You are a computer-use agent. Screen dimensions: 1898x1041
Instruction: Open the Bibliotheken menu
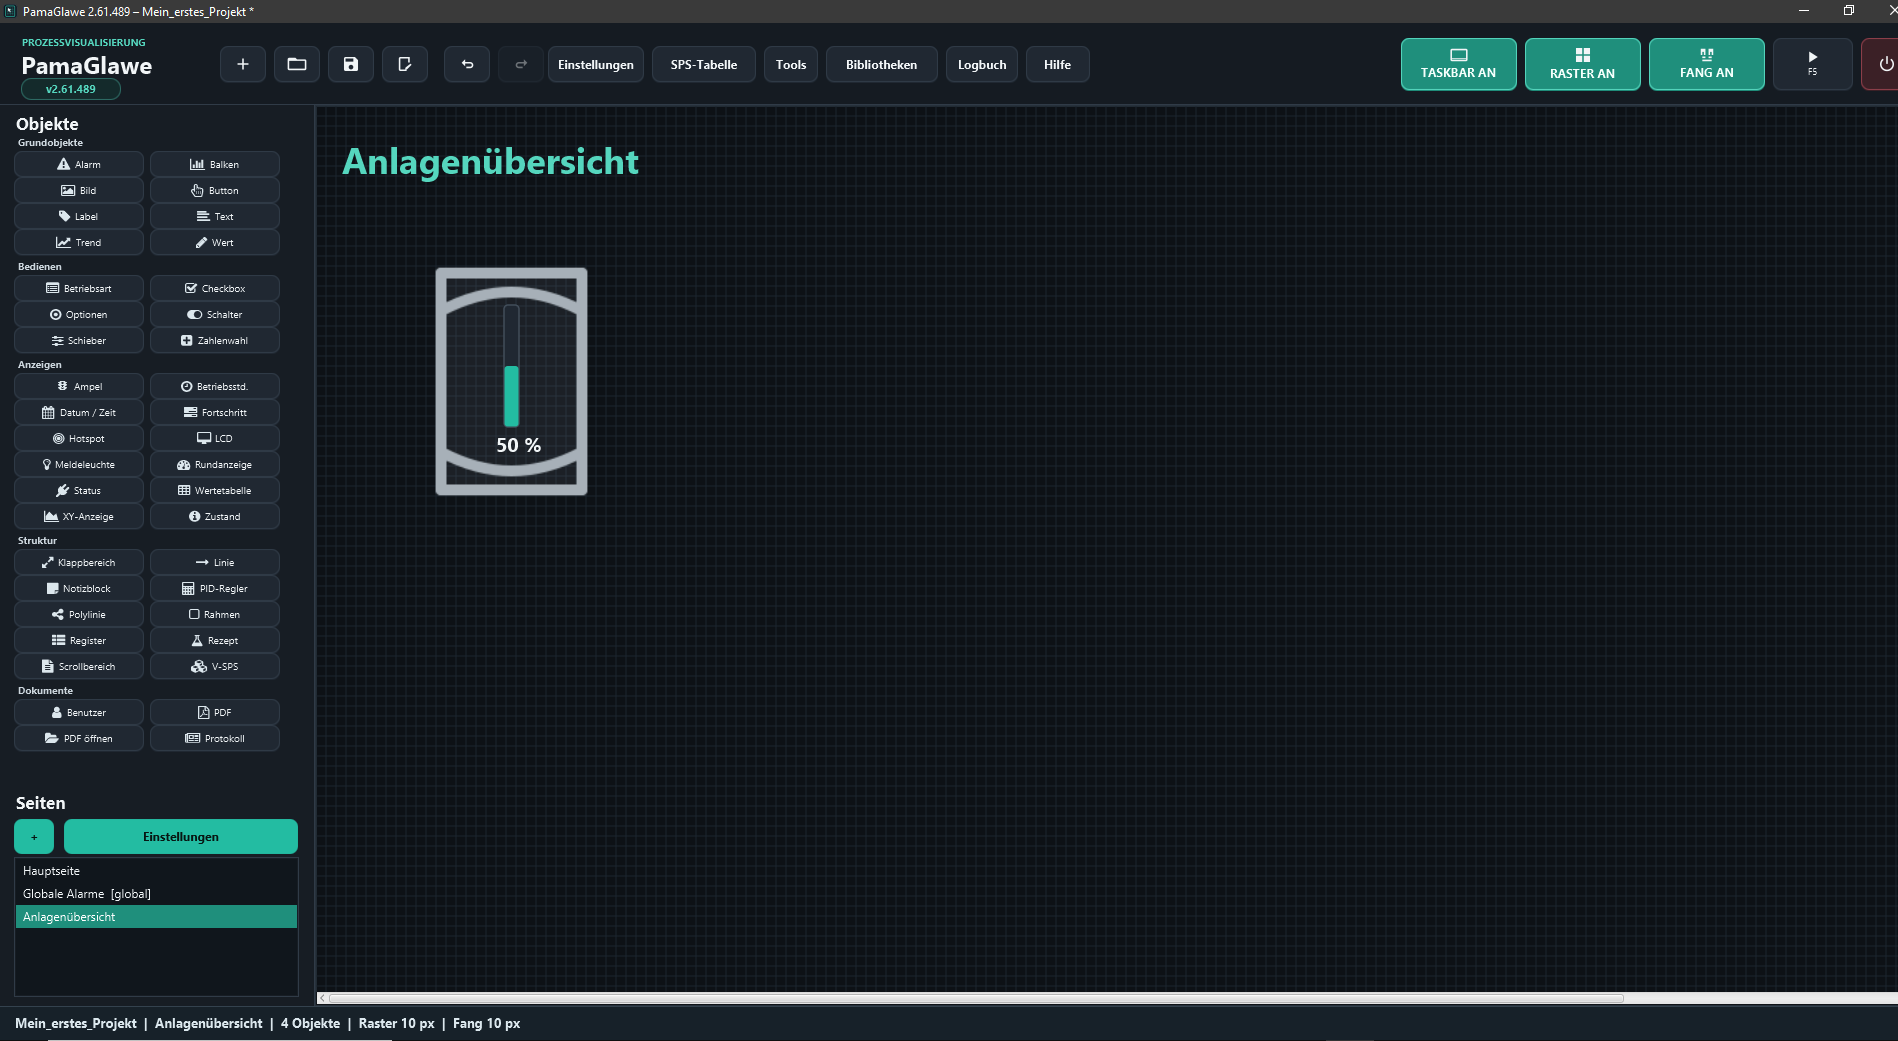point(881,64)
